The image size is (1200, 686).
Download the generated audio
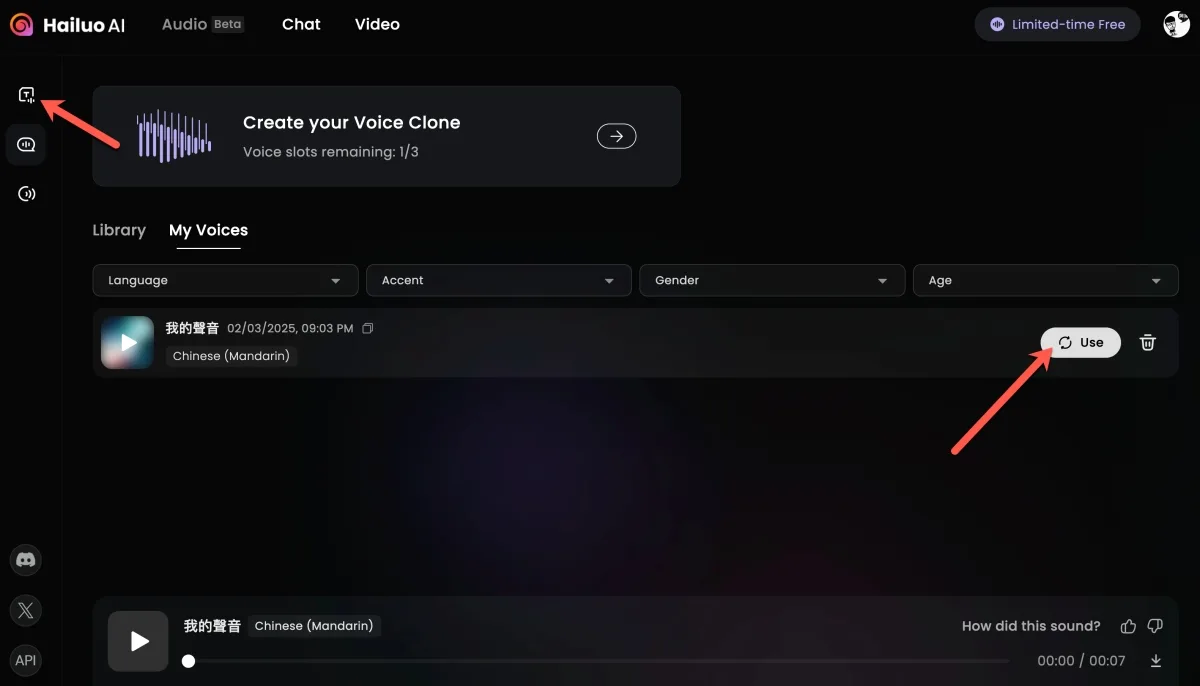[x=1156, y=661]
